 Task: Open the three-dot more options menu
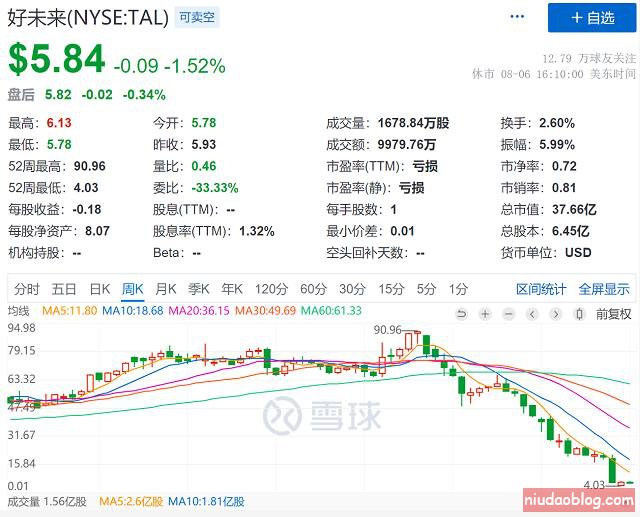click(x=517, y=17)
